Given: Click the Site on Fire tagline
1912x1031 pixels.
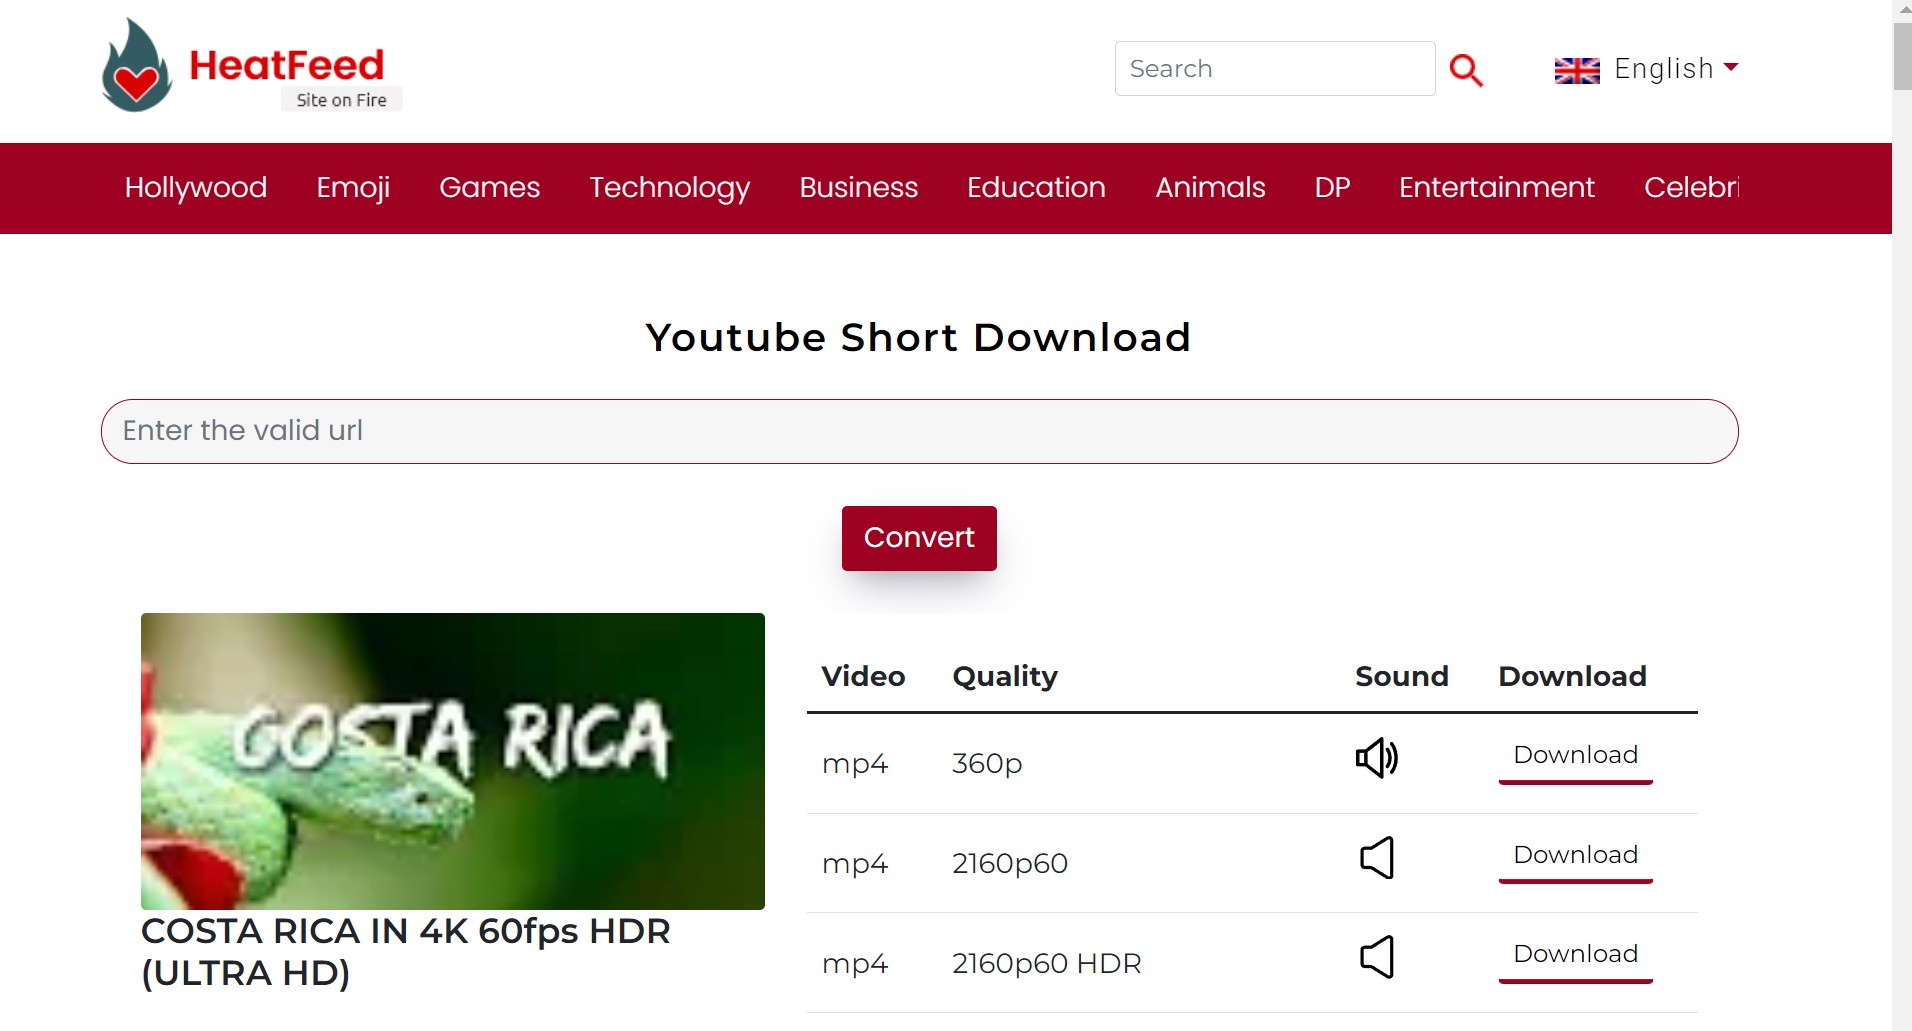Looking at the screenshot, I should 341,100.
